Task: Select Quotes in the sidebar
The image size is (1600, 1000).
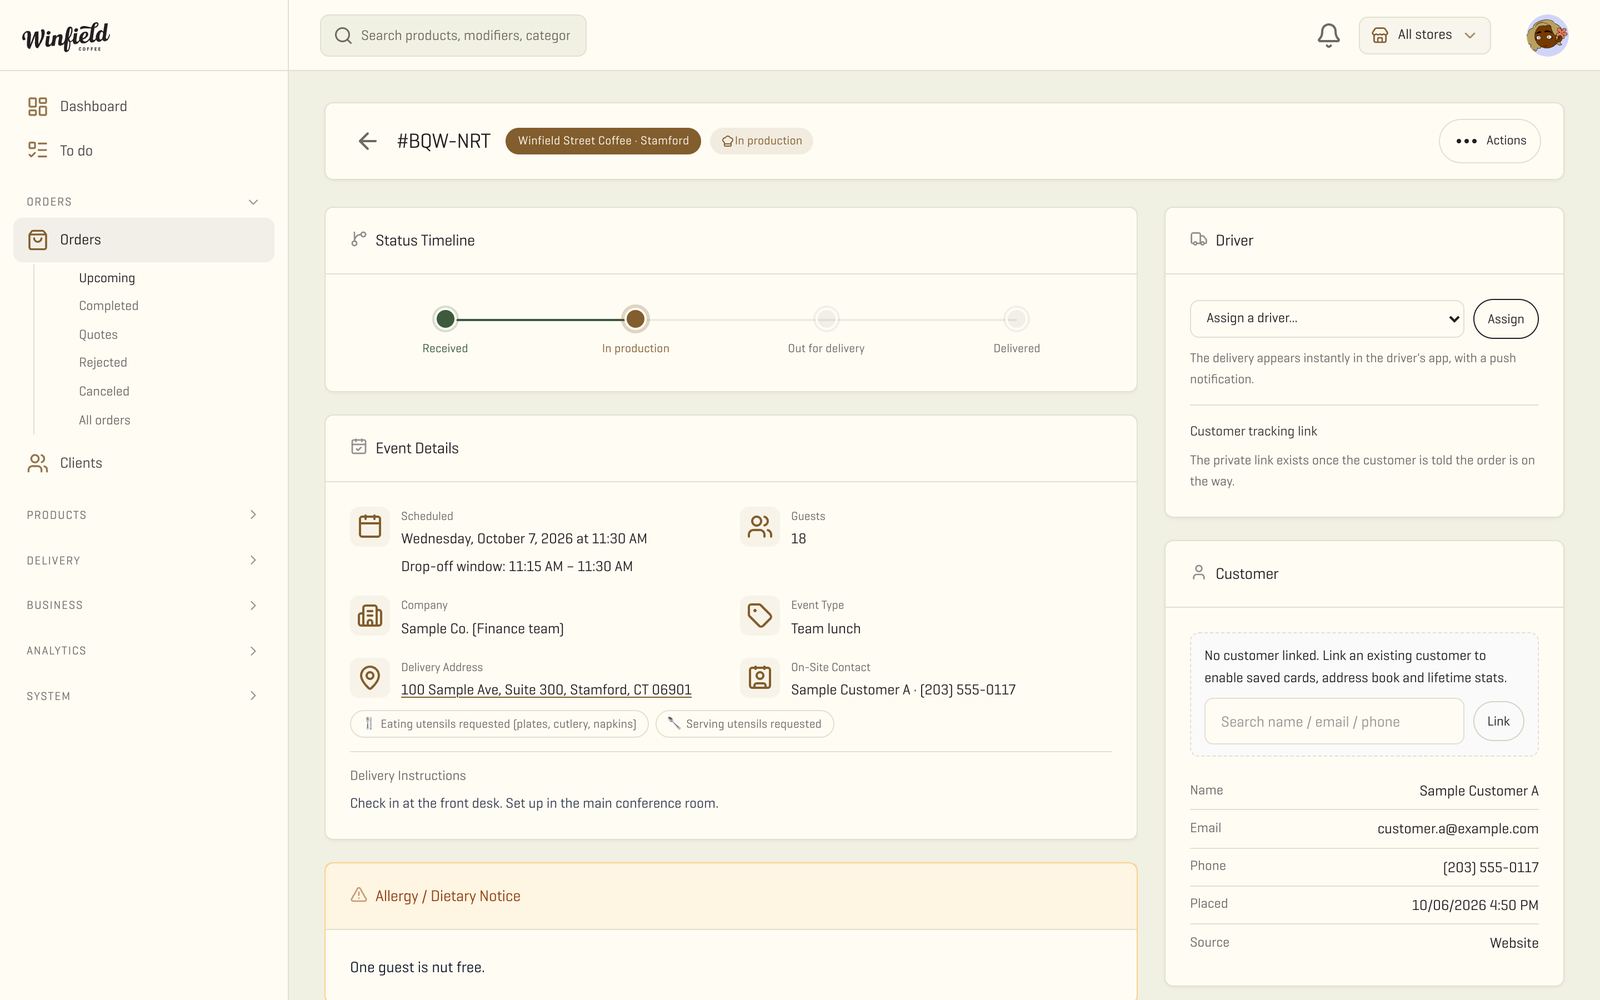Action: [98, 335]
